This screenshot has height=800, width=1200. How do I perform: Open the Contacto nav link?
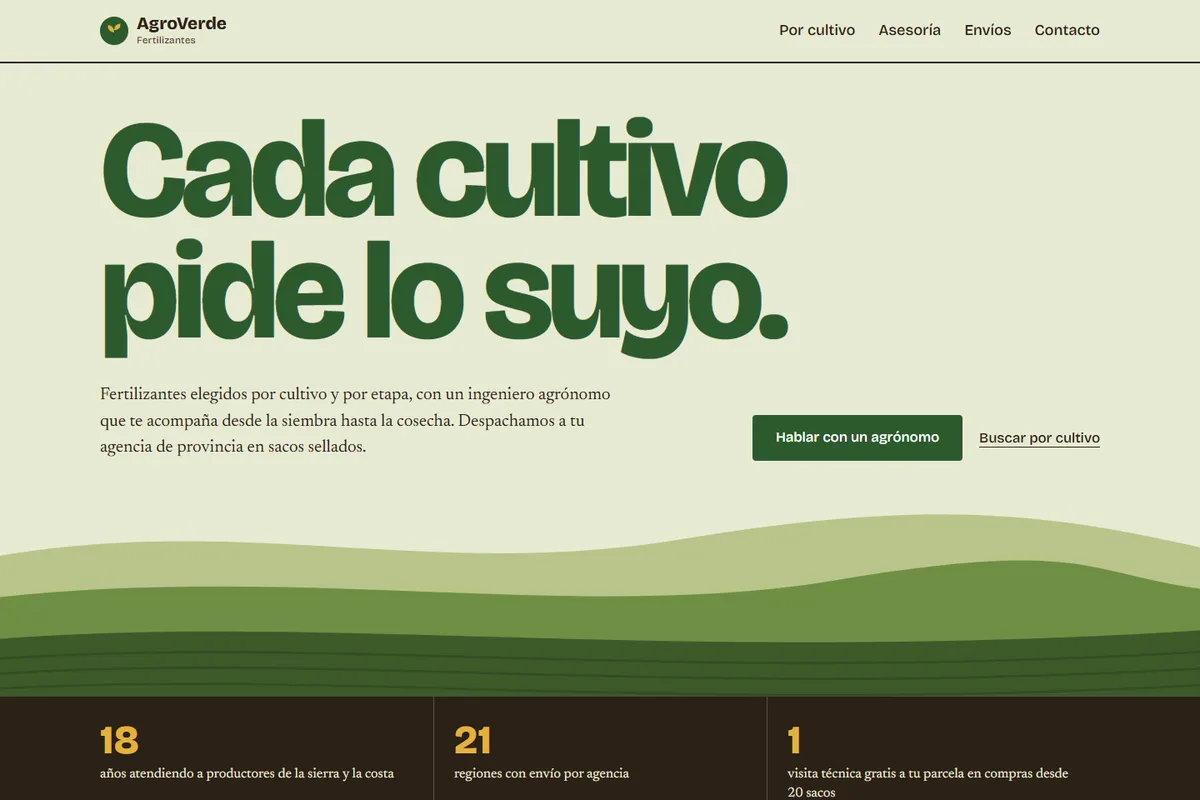(x=1067, y=30)
